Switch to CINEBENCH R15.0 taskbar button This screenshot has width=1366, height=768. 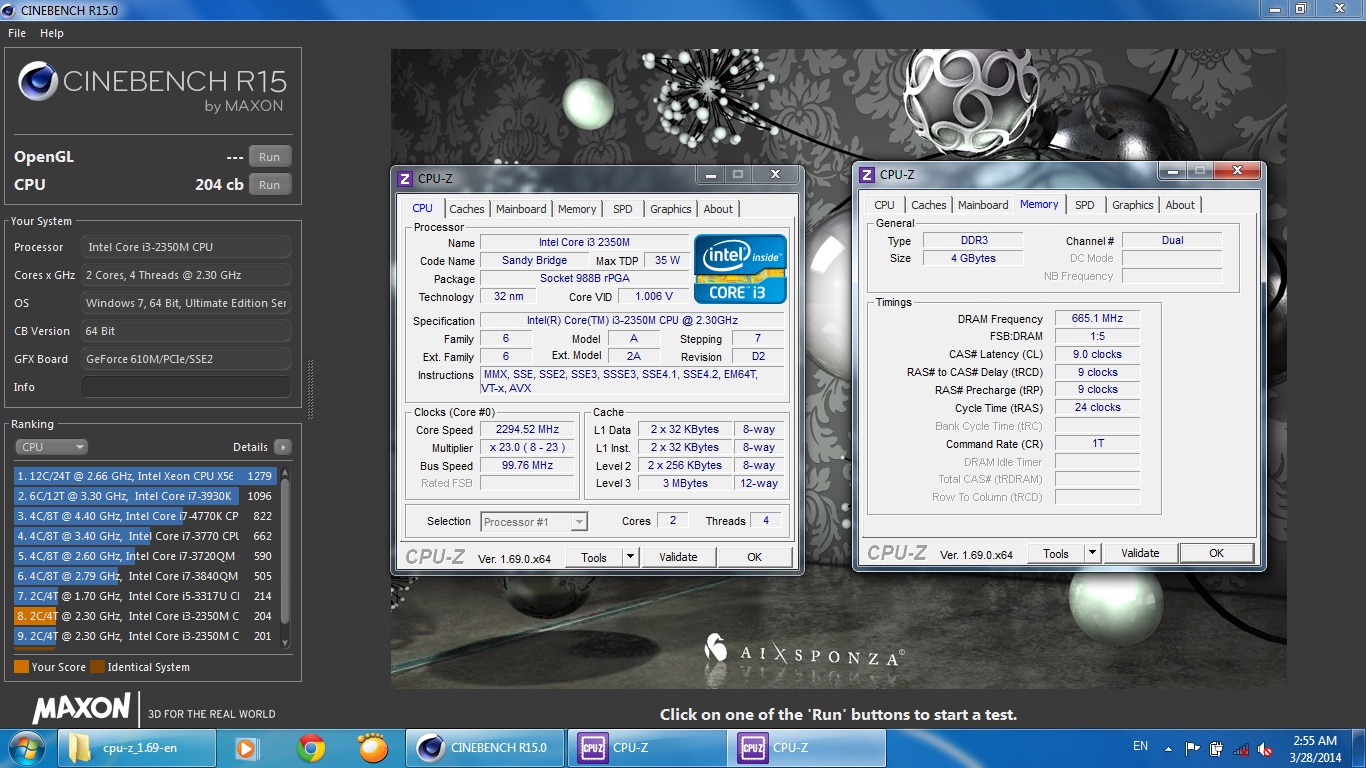485,748
